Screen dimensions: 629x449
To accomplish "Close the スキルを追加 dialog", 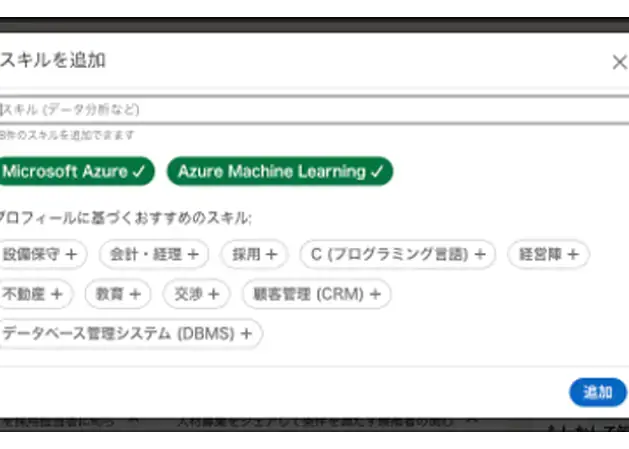I will click(619, 62).
